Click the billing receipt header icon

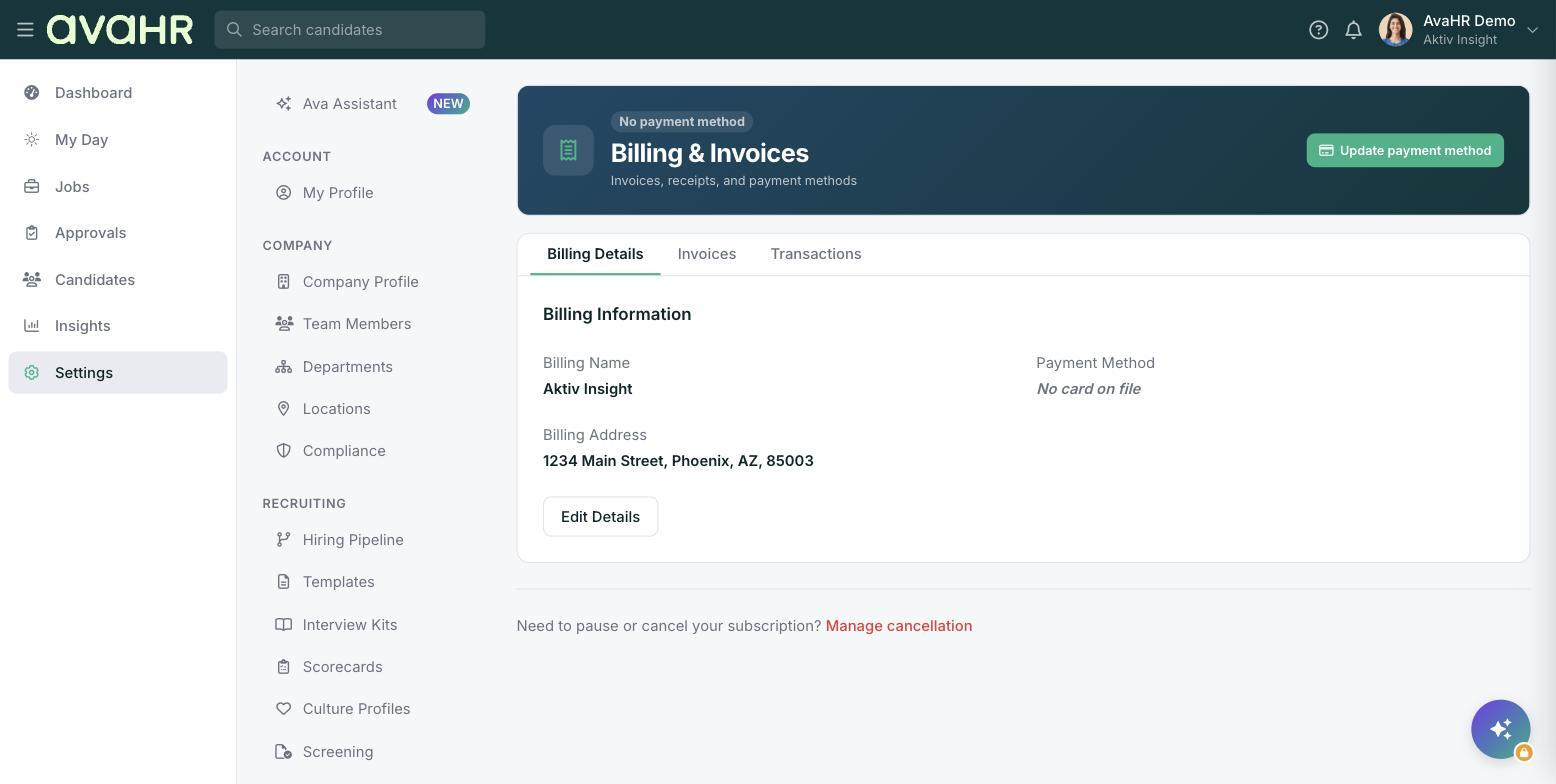[x=568, y=150]
